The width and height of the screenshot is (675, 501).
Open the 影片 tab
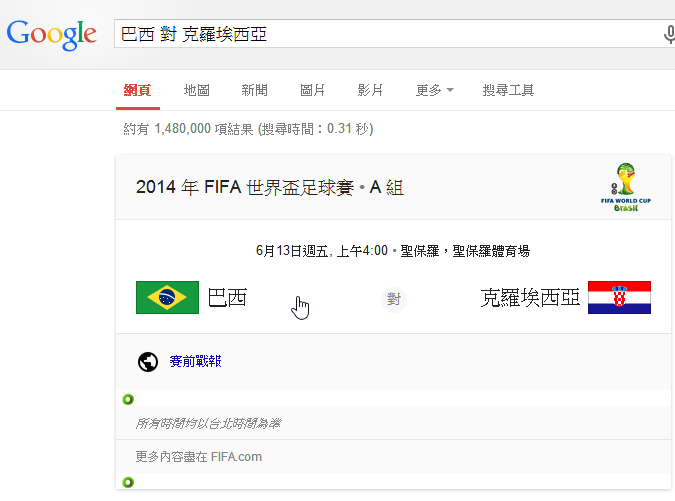coord(370,90)
